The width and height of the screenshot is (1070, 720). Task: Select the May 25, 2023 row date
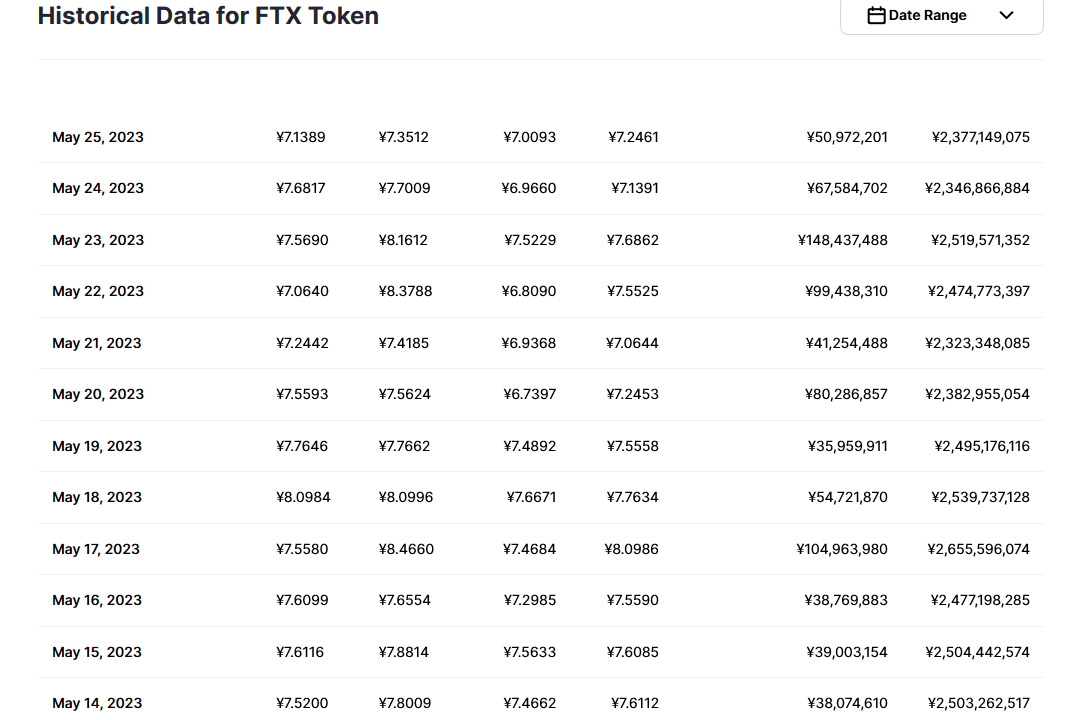click(98, 137)
